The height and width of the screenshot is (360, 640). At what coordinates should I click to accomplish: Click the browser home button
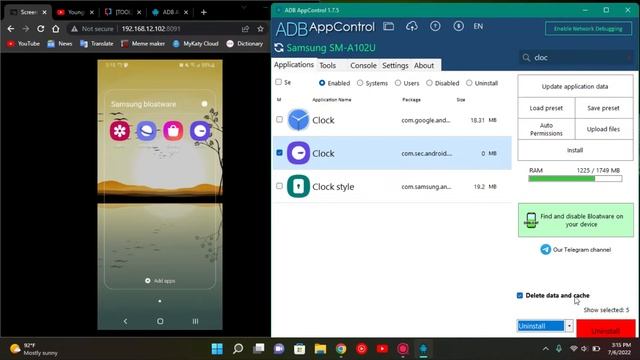click(56, 29)
